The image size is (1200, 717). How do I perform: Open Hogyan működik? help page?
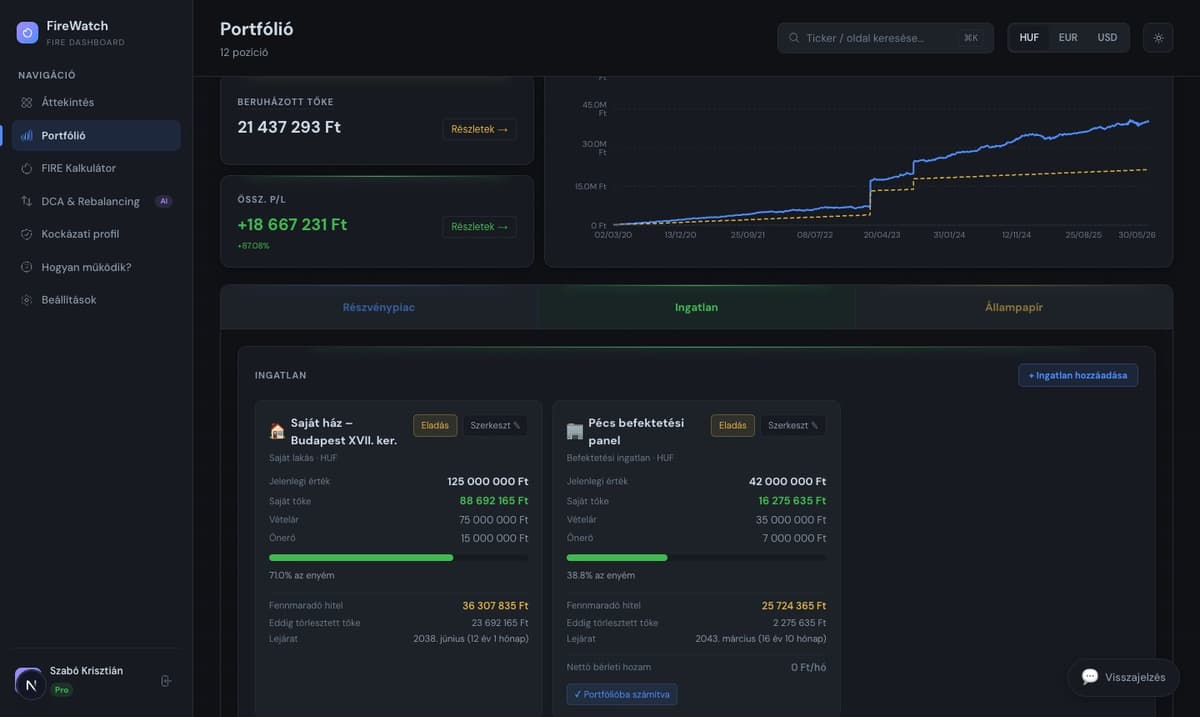tap(96, 267)
